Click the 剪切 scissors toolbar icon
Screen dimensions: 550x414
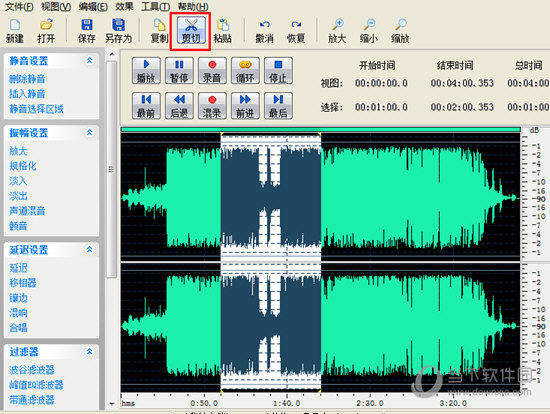click(x=191, y=31)
